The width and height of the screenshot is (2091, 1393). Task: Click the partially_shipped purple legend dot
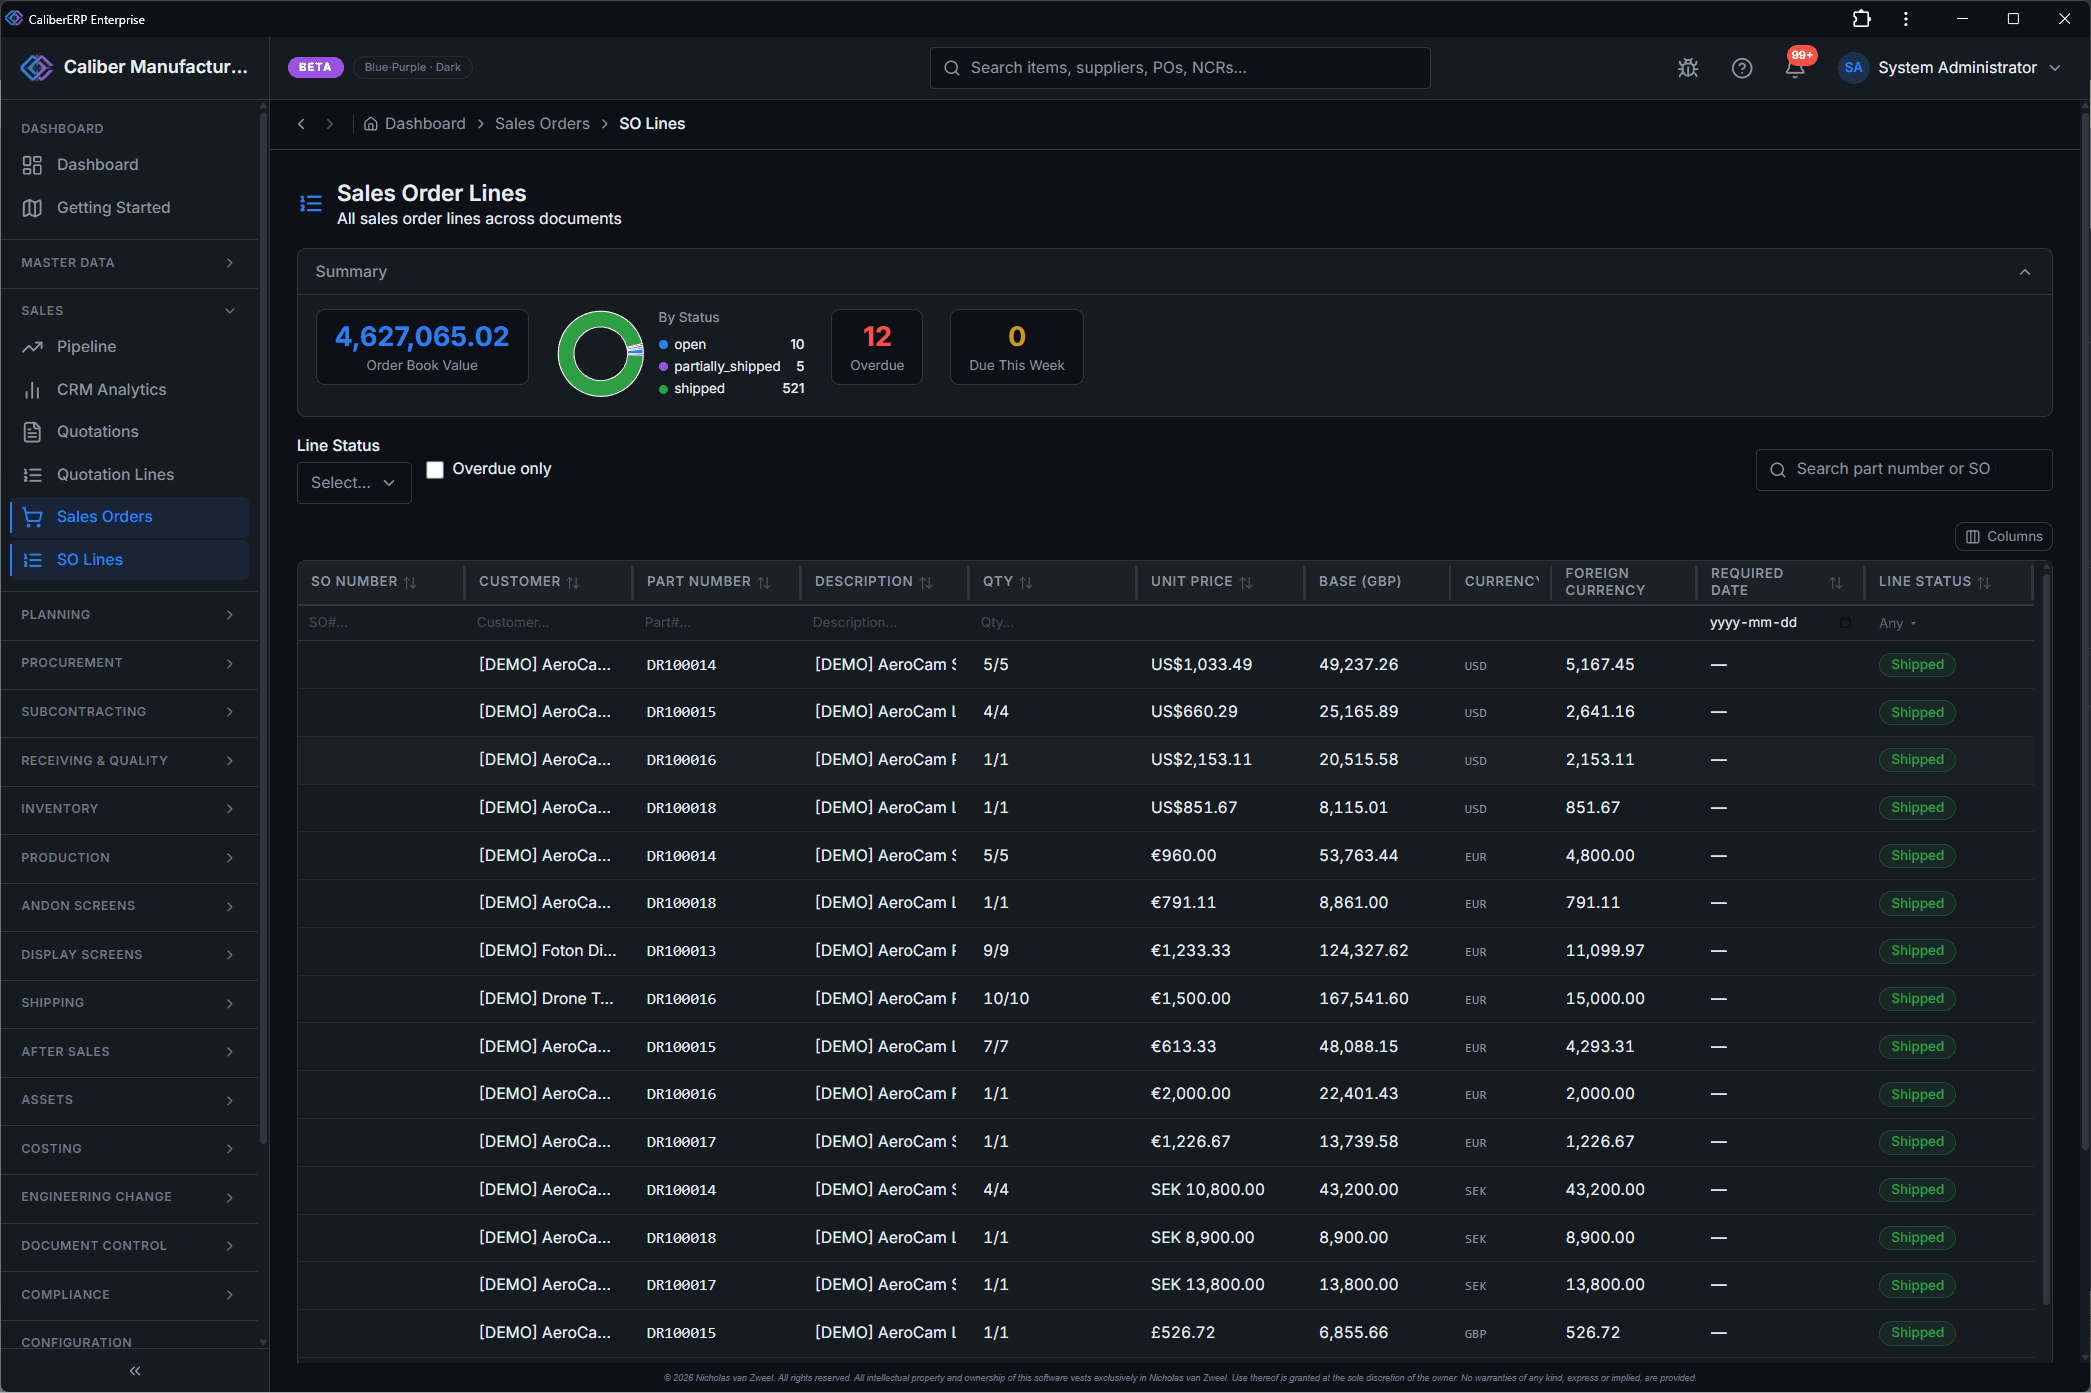[664, 367]
